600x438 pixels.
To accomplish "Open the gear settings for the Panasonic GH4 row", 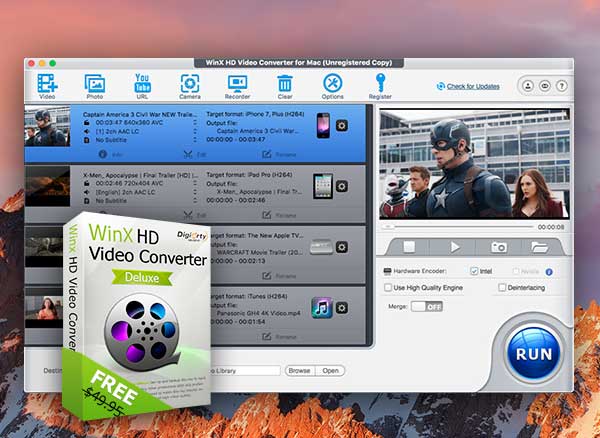I will click(x=342, y=308).
